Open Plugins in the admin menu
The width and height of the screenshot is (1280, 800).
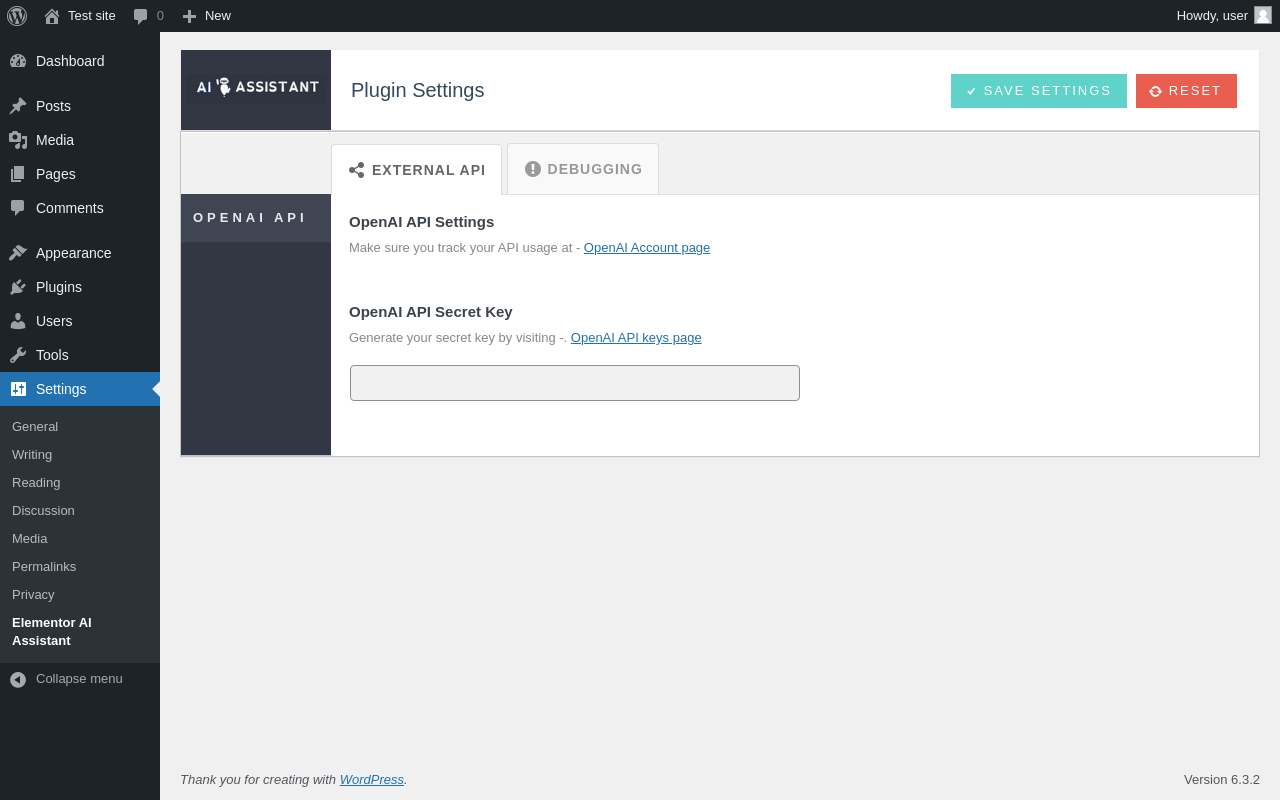pos(80,287)
